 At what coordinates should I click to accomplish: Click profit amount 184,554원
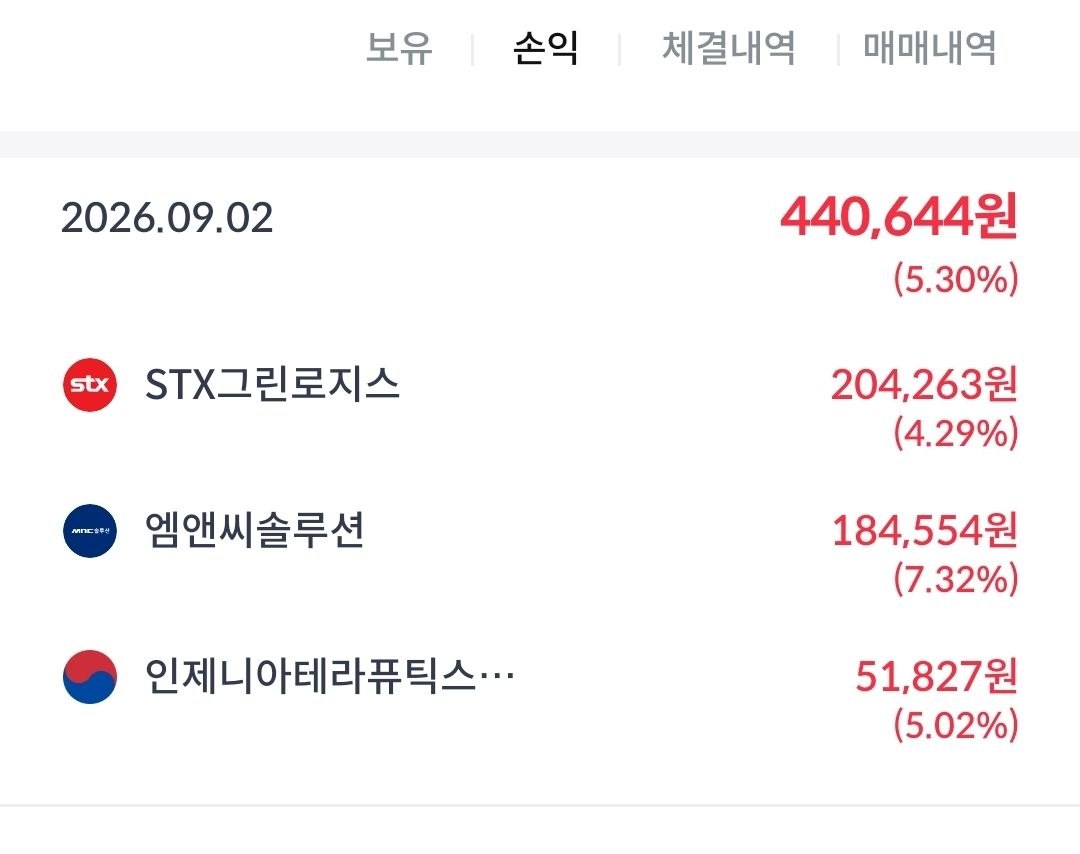coord(925,530)
